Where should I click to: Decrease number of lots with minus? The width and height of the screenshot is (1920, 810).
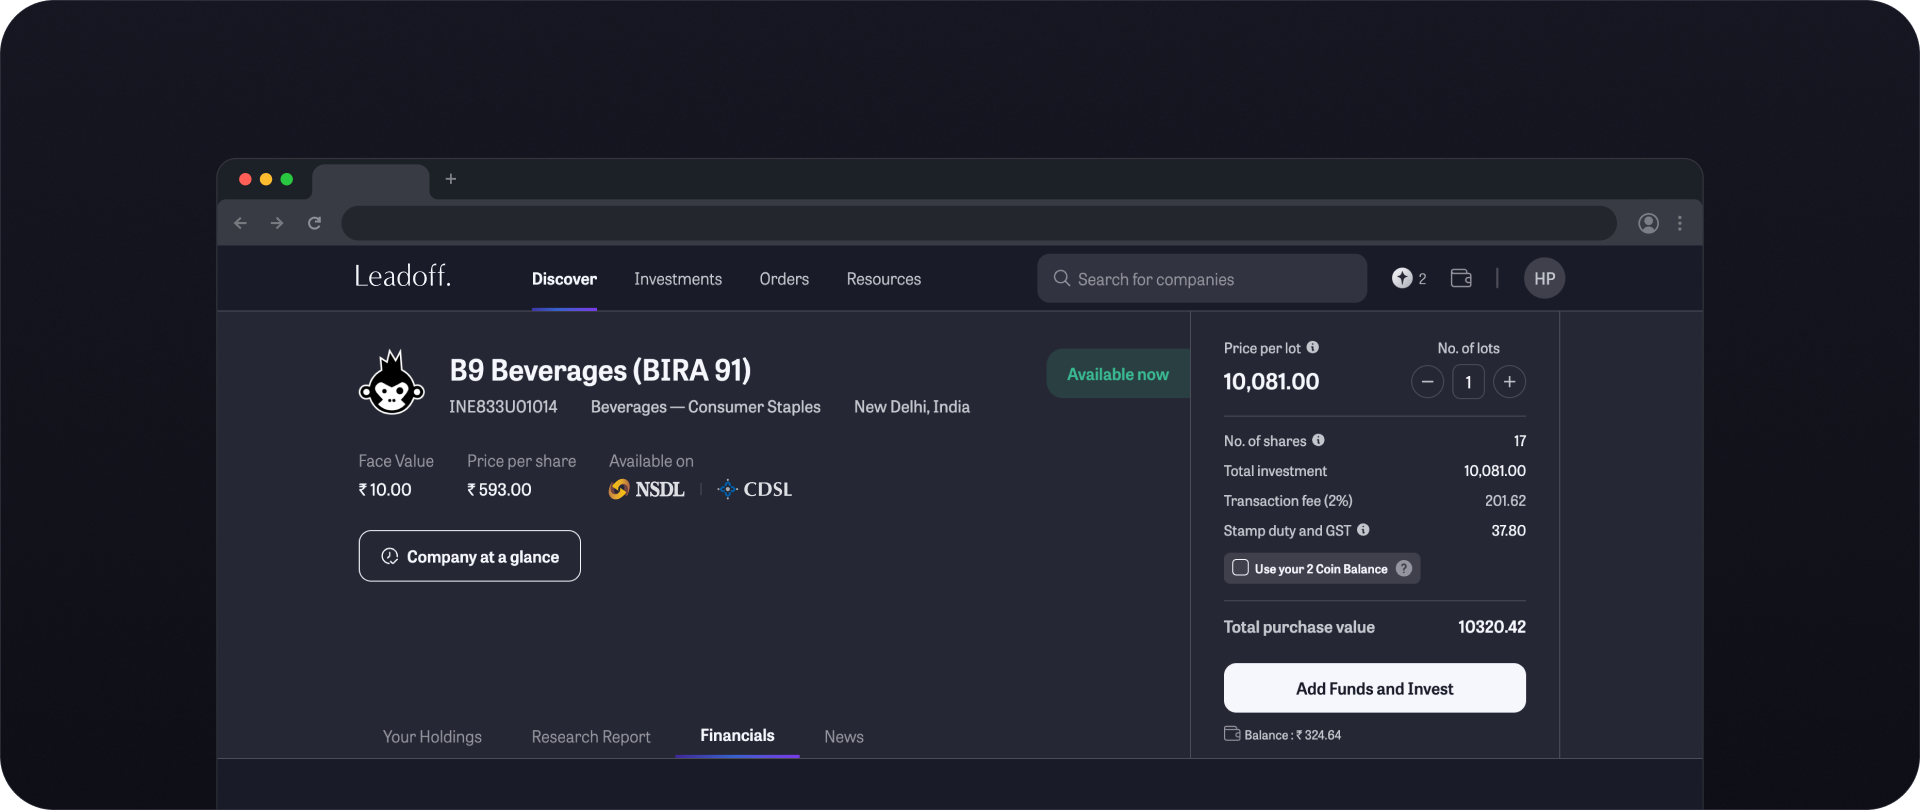(1427, 382)
